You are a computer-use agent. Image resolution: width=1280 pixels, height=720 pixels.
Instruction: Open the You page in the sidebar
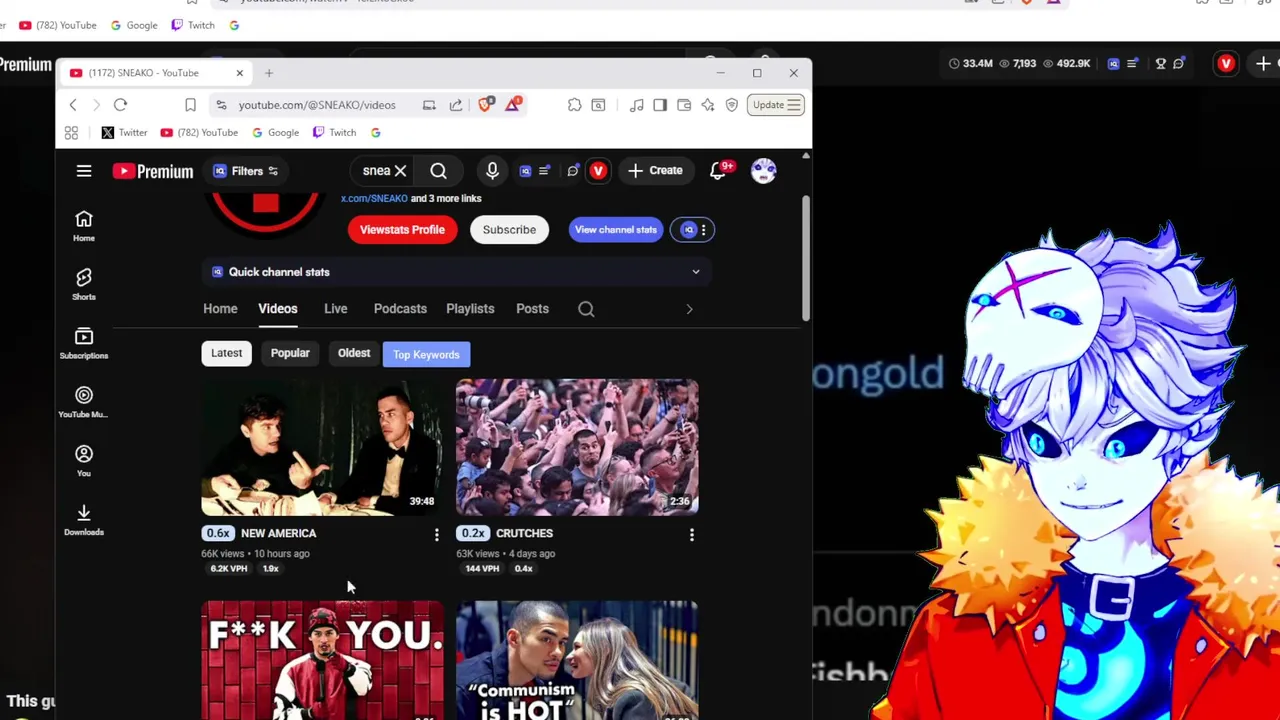(x=84, y=460)
